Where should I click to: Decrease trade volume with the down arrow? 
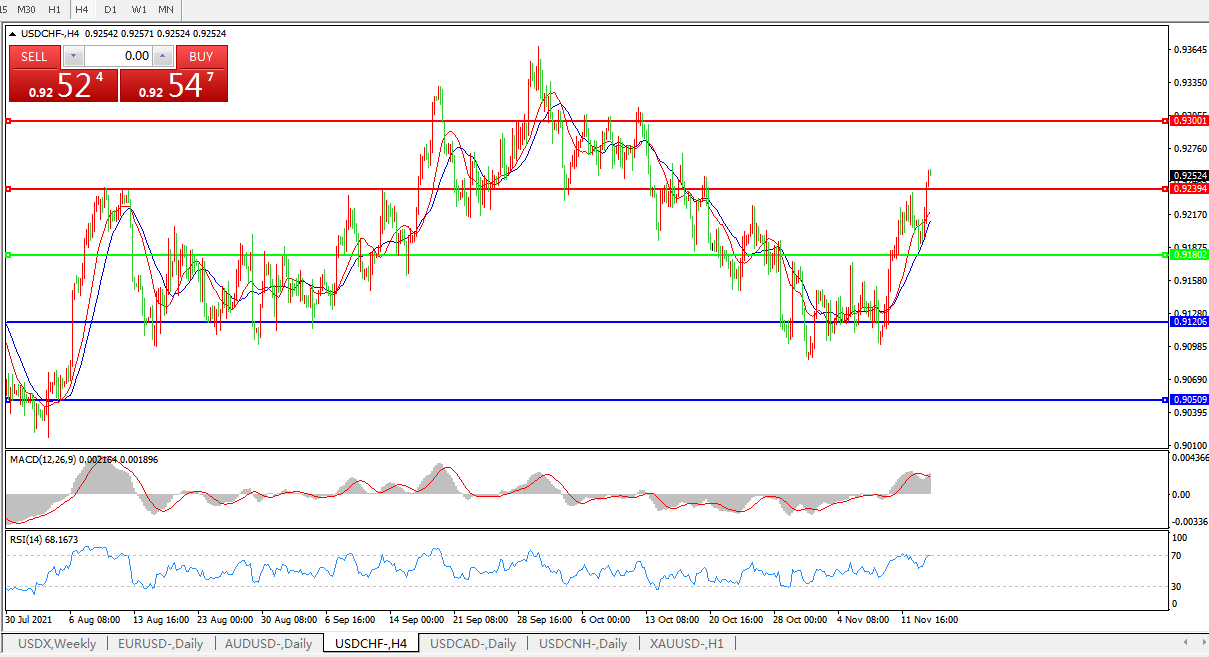click(x=73, y=57)
